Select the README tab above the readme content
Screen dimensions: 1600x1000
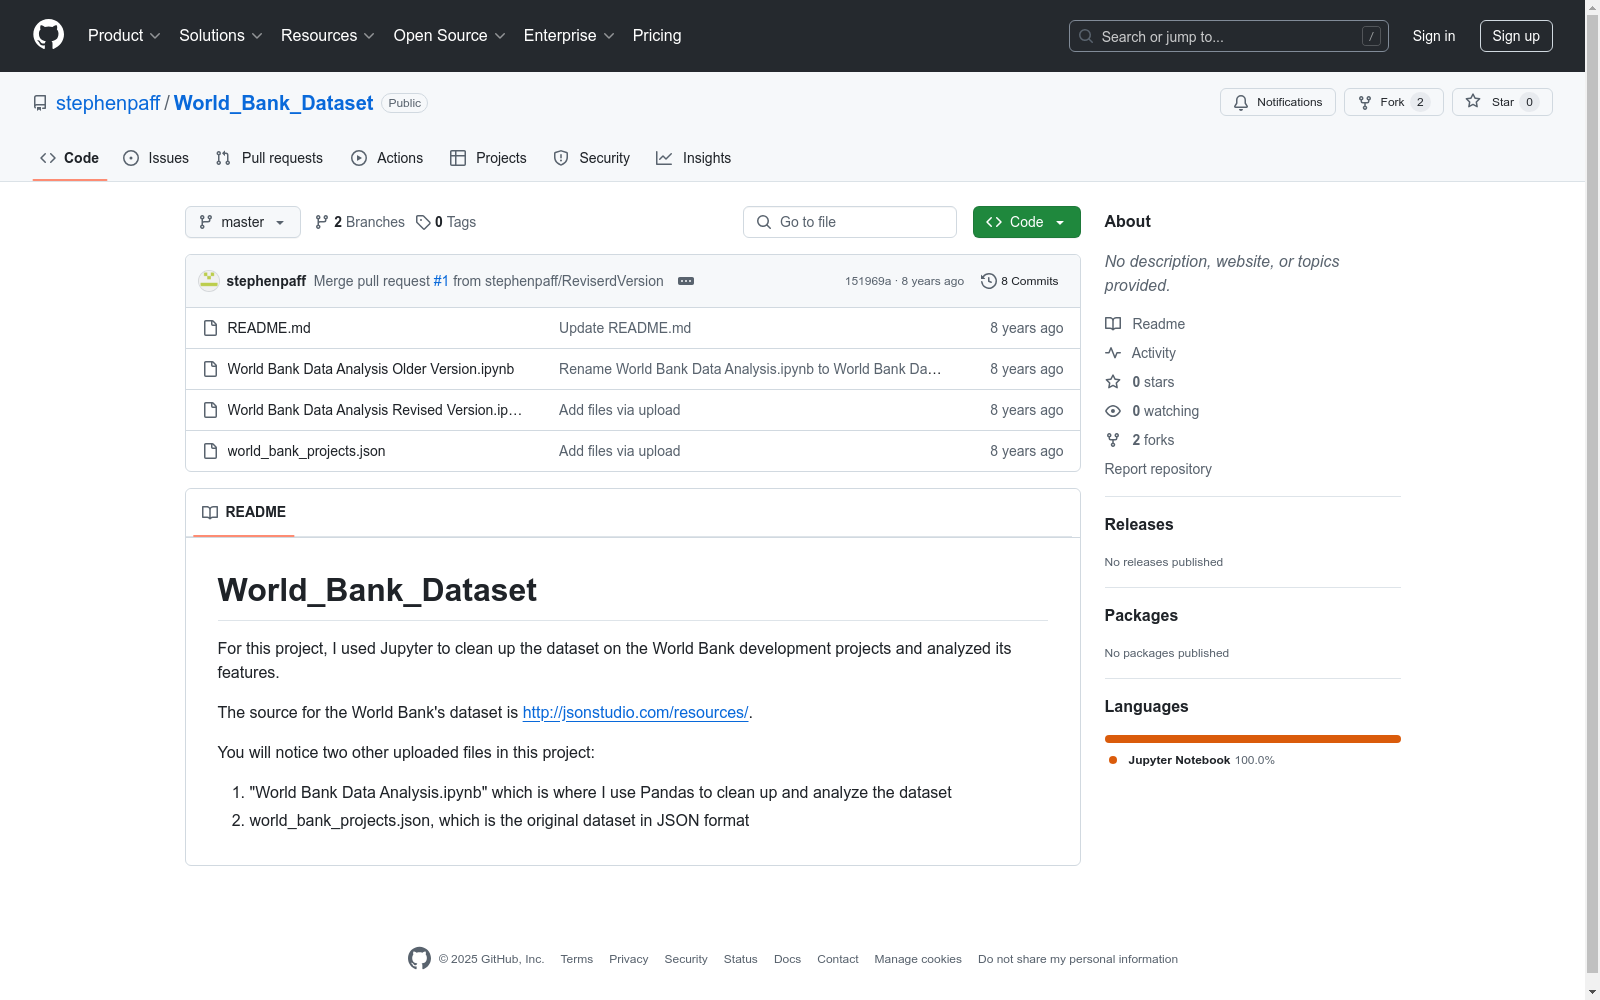point(244,512)
